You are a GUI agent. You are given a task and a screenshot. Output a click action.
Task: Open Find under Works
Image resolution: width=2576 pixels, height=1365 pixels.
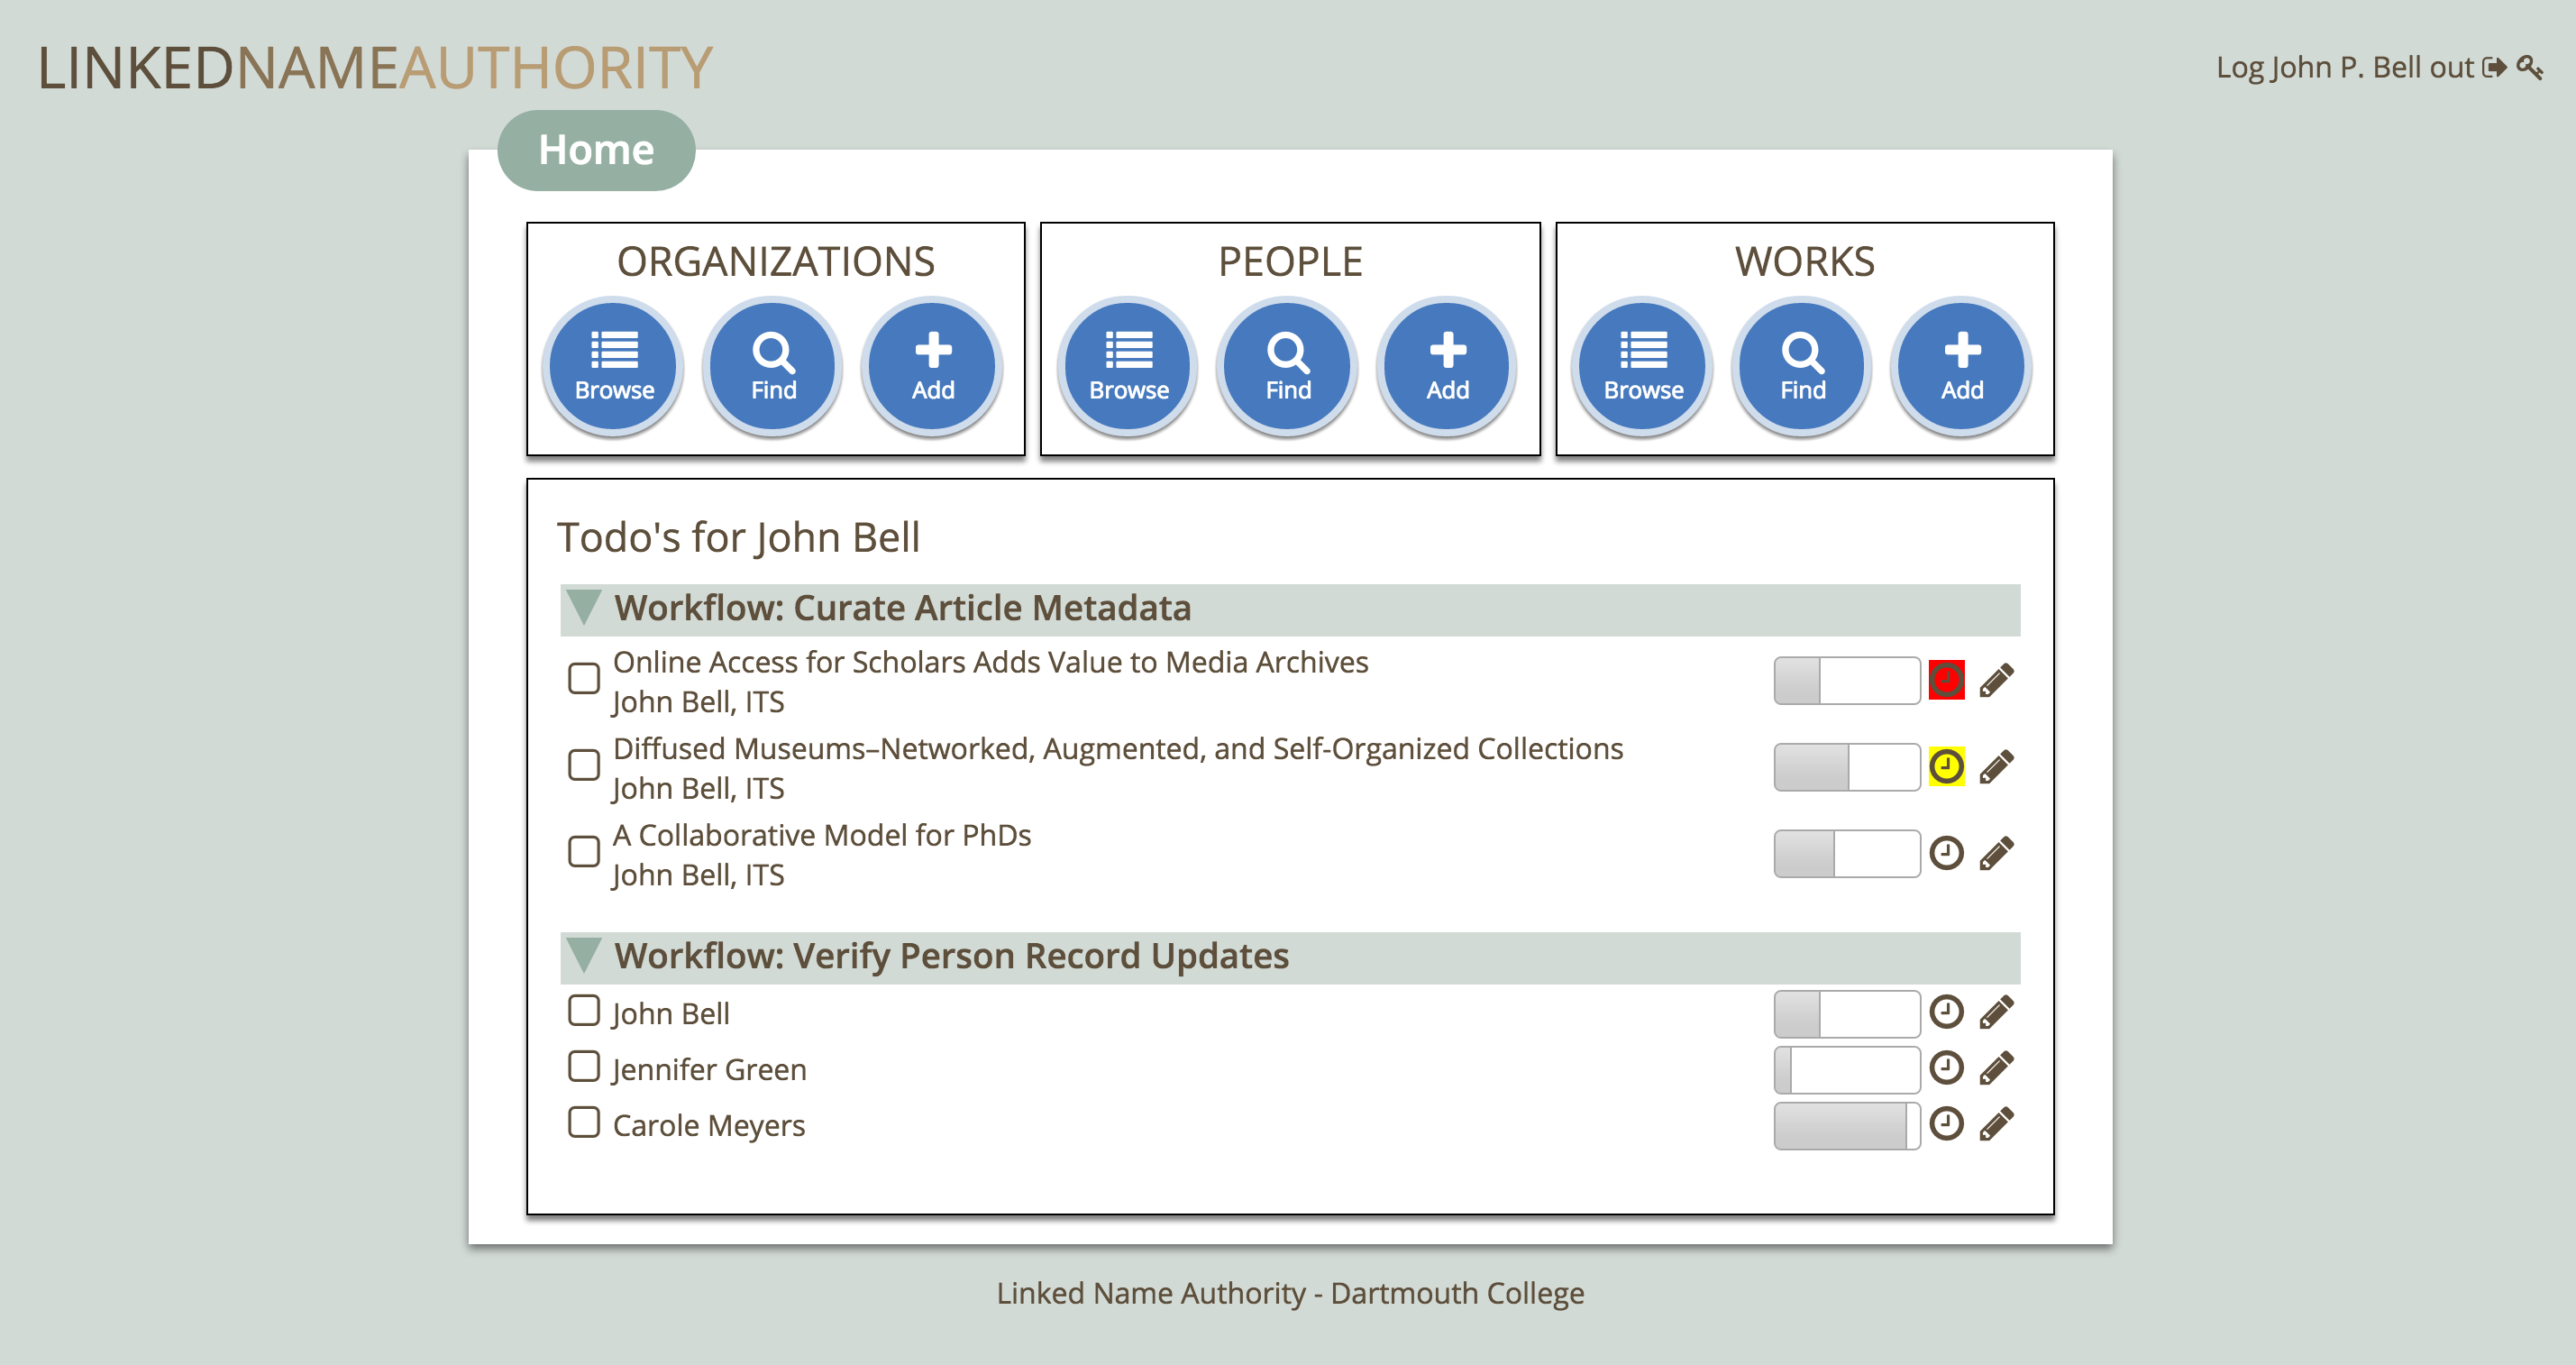[1802, 366]
